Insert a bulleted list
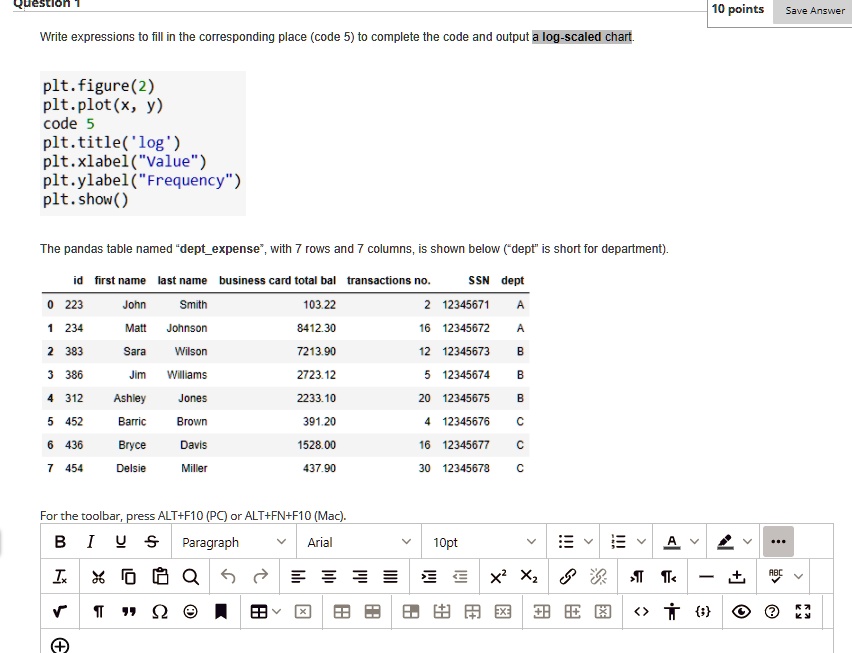Viewport: 852px width, 653px height. pyautogui.click(x=566, y=542)
